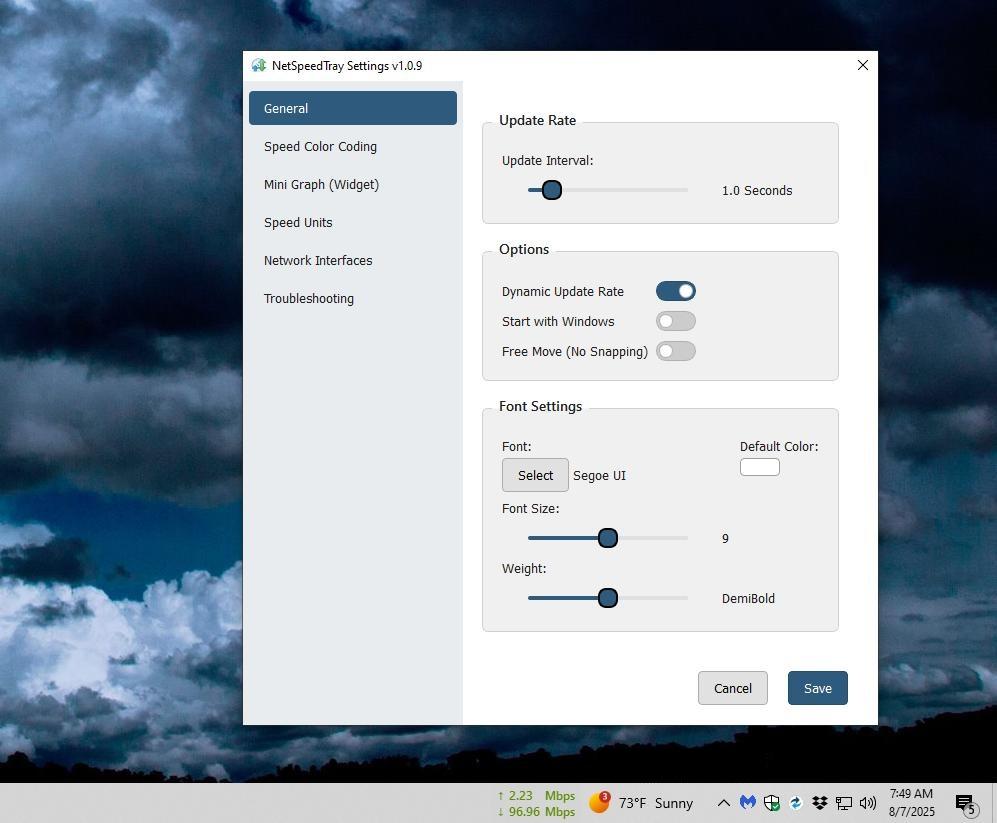Click the Malwarebytes tray icon
This screenshot has height=823, width=997.
click(748, 802)
